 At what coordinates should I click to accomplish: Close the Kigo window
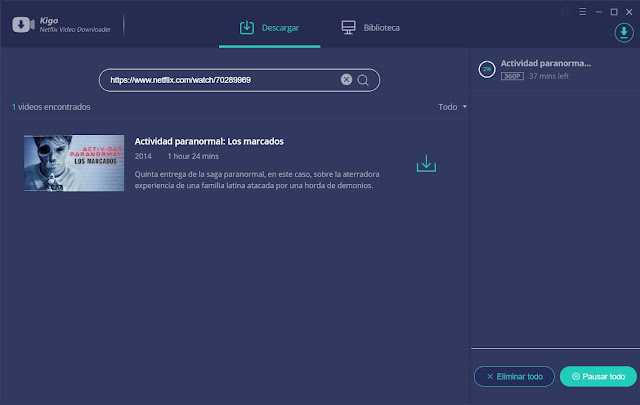(x=629, y=12)
